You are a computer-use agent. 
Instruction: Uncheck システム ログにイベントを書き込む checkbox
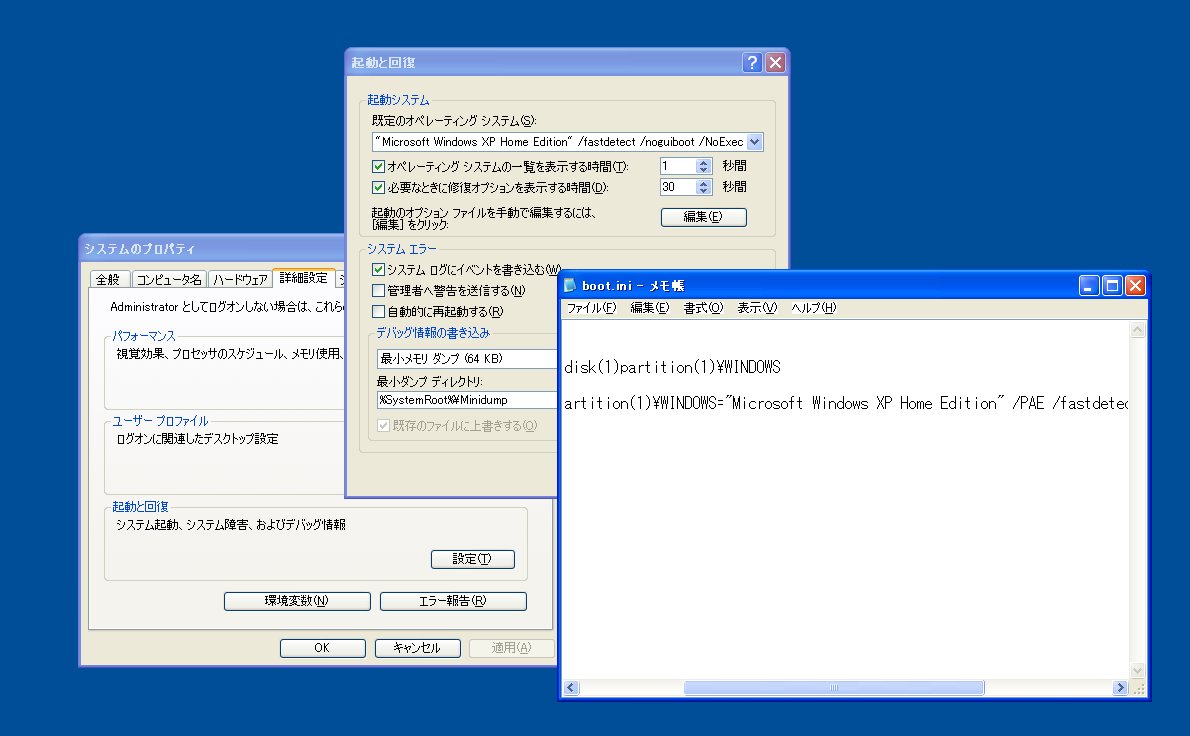point(378,269)
